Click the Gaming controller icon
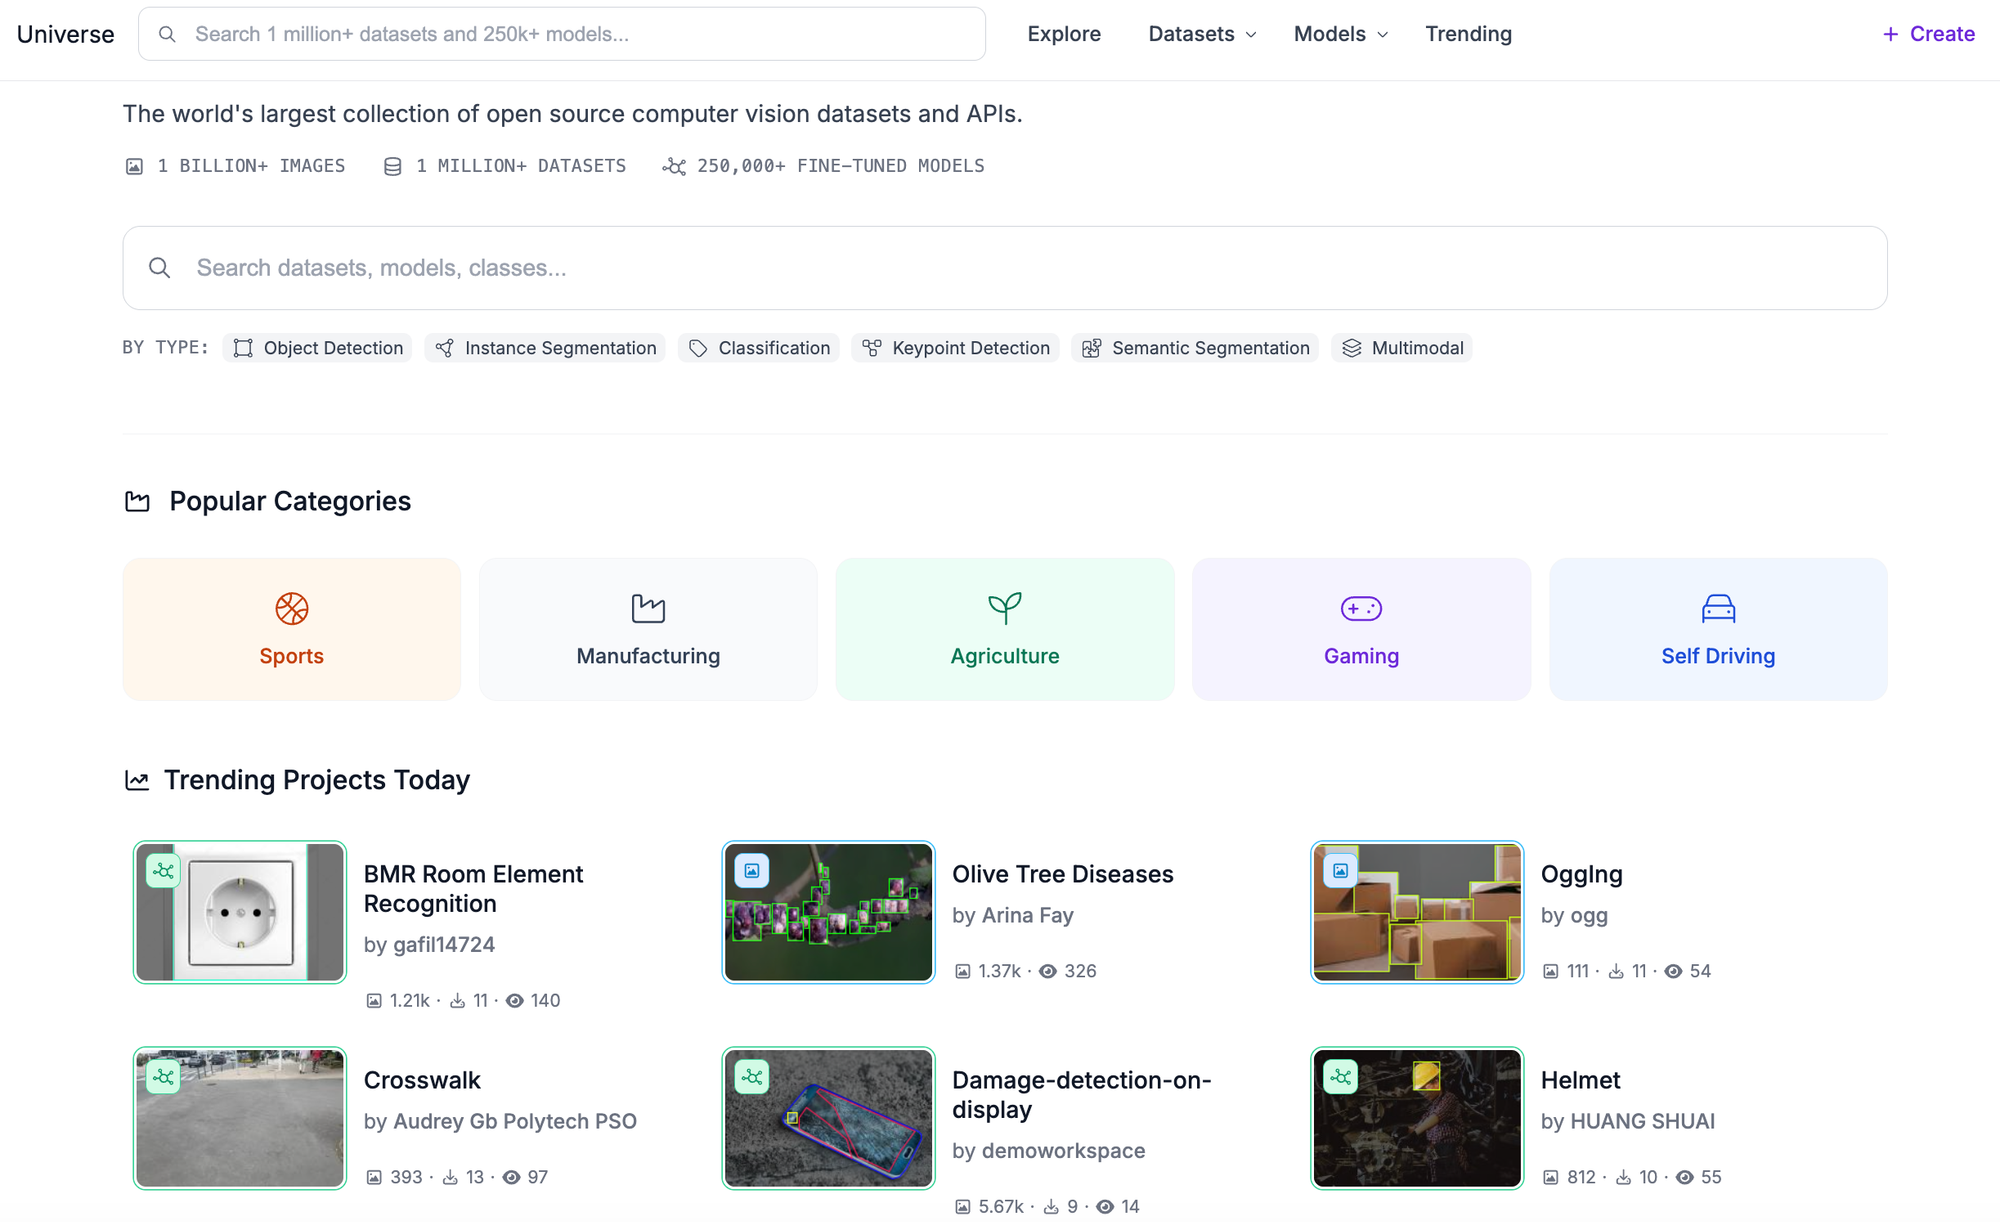2000x1222 pixels. coord(1361,608)
